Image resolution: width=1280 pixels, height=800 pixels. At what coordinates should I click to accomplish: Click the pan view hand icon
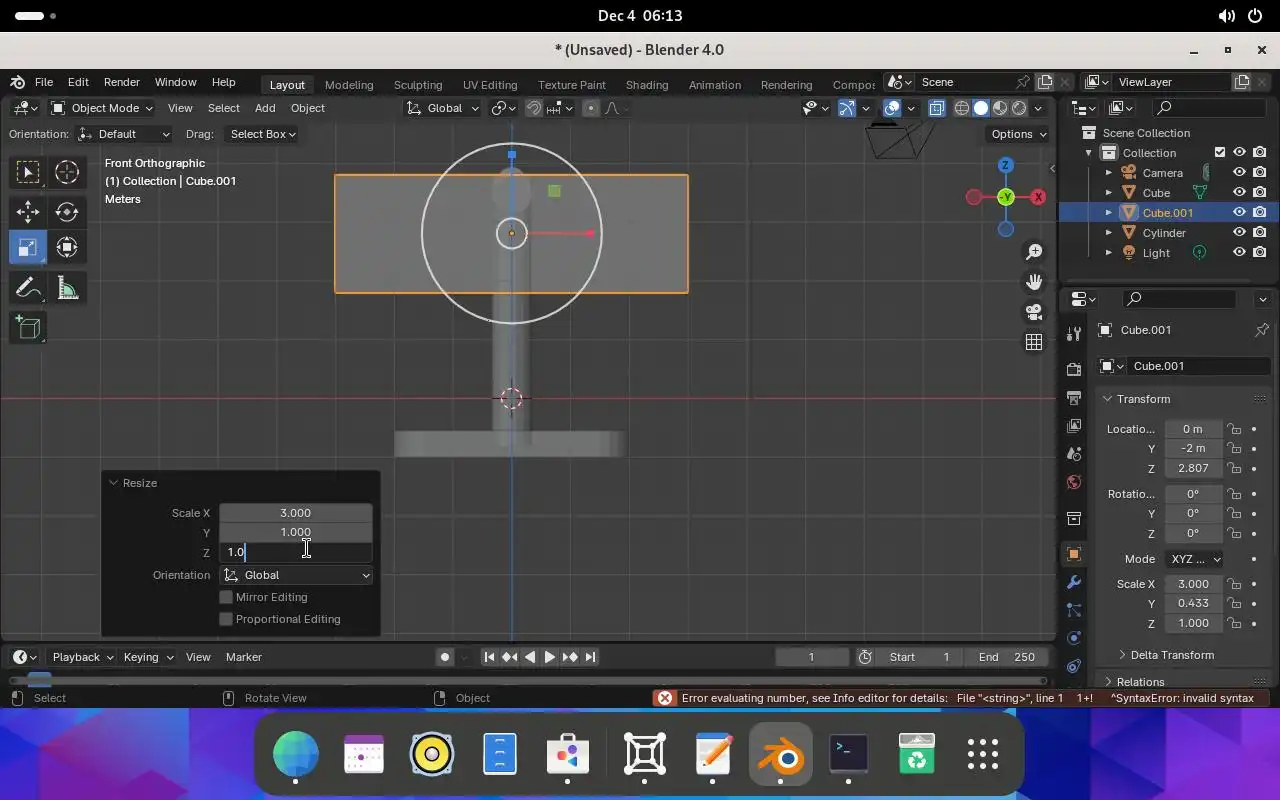point(1034,282)
